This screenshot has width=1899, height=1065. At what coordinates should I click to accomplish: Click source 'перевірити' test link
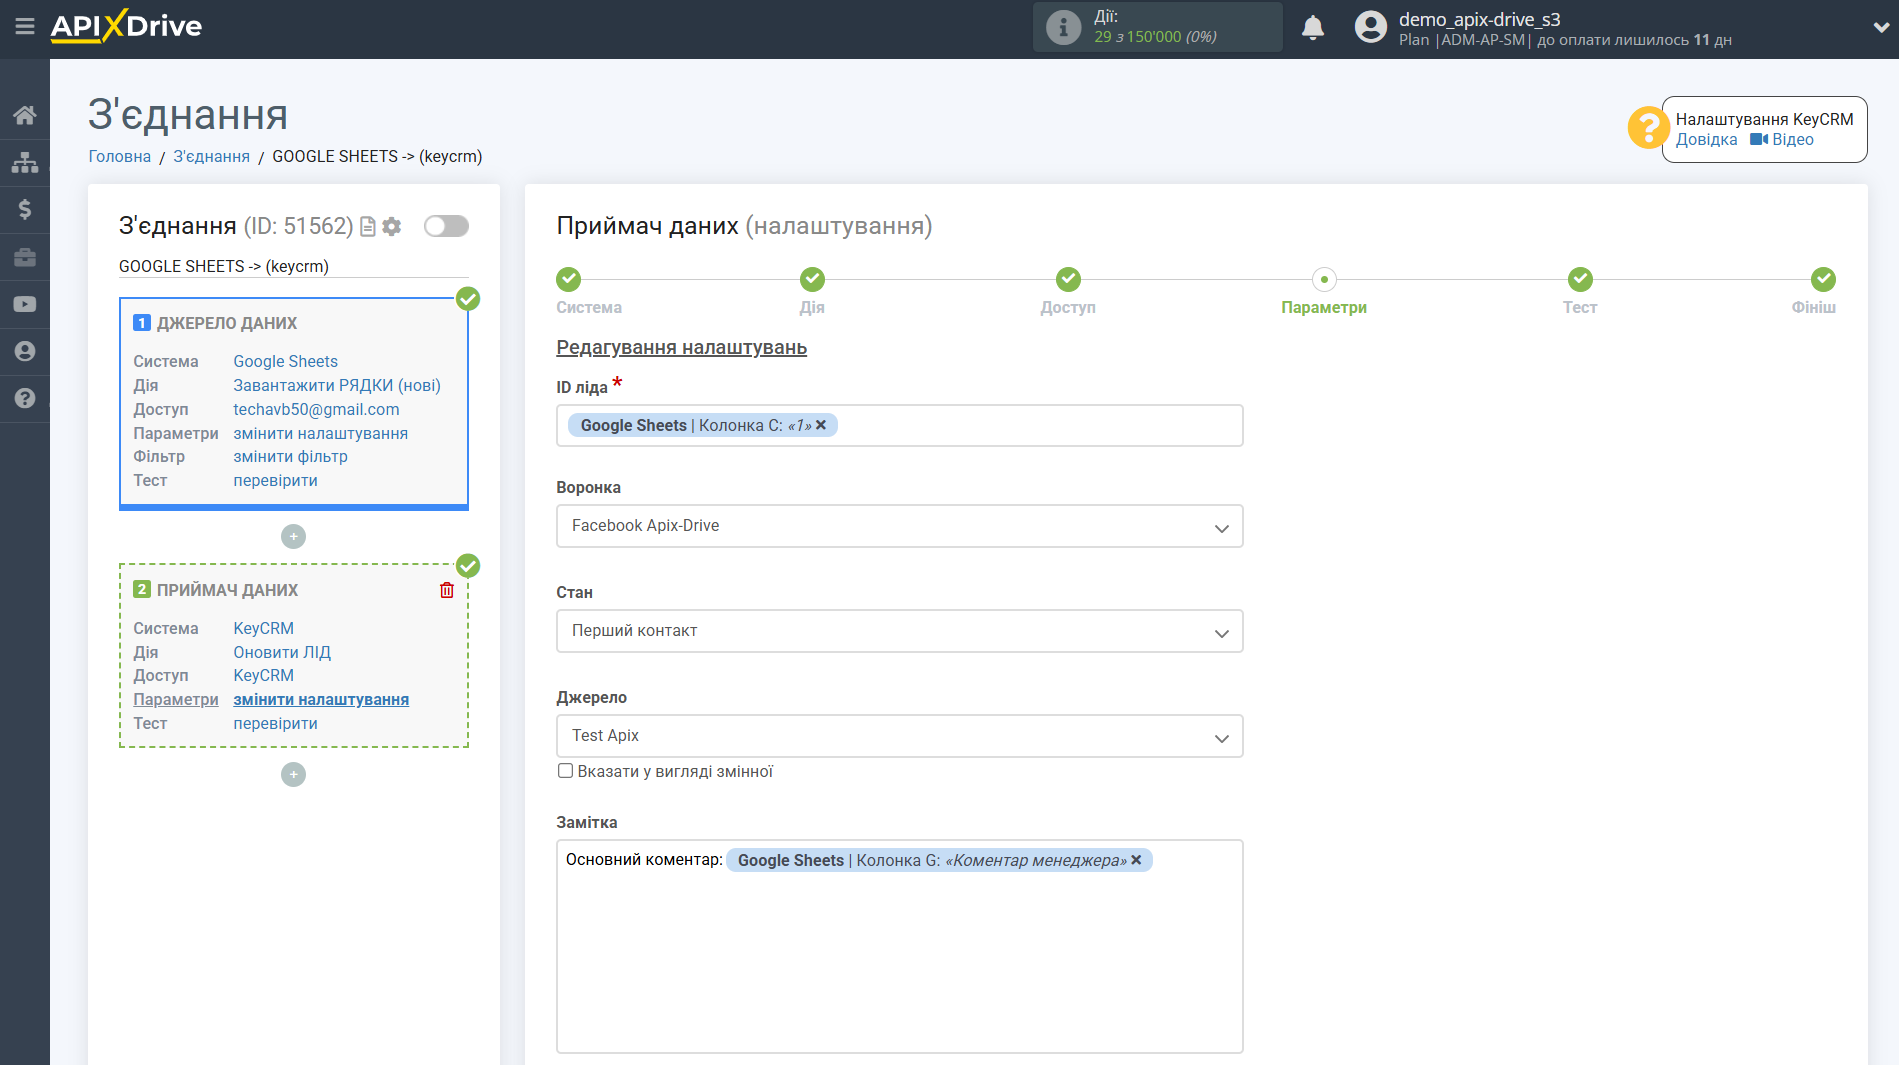275,480
